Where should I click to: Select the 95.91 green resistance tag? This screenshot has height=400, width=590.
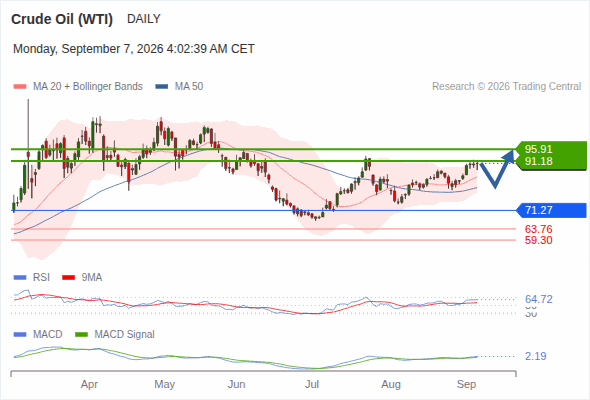pos(552,149)
